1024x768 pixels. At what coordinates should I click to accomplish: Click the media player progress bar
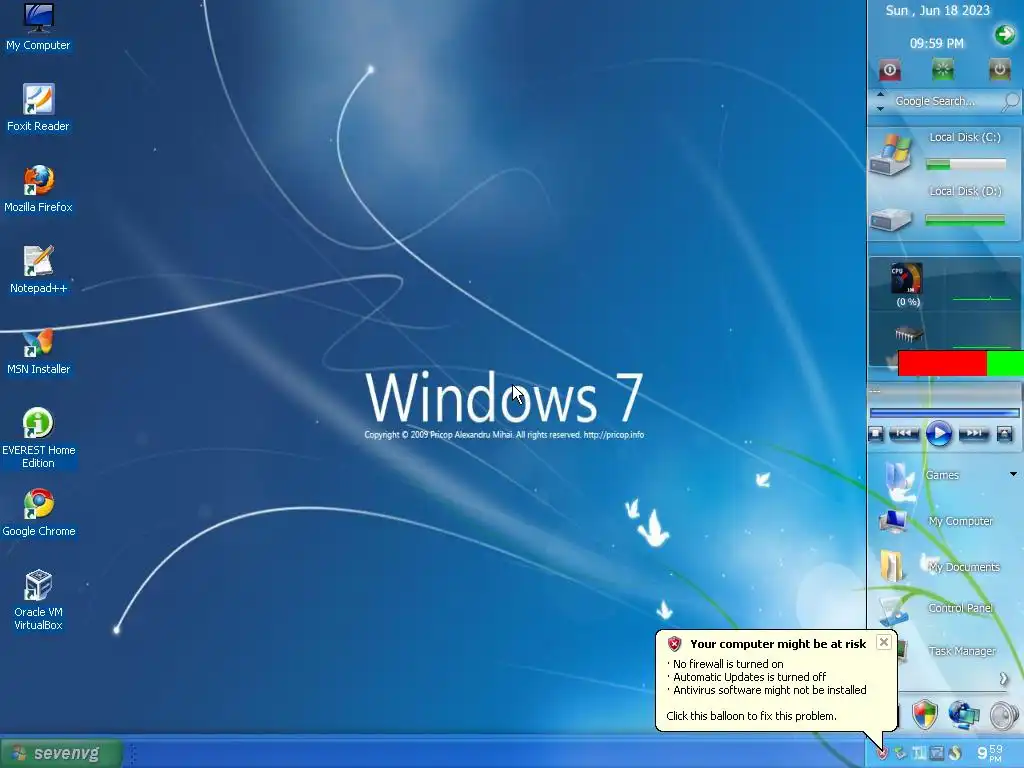coord(944,413)
